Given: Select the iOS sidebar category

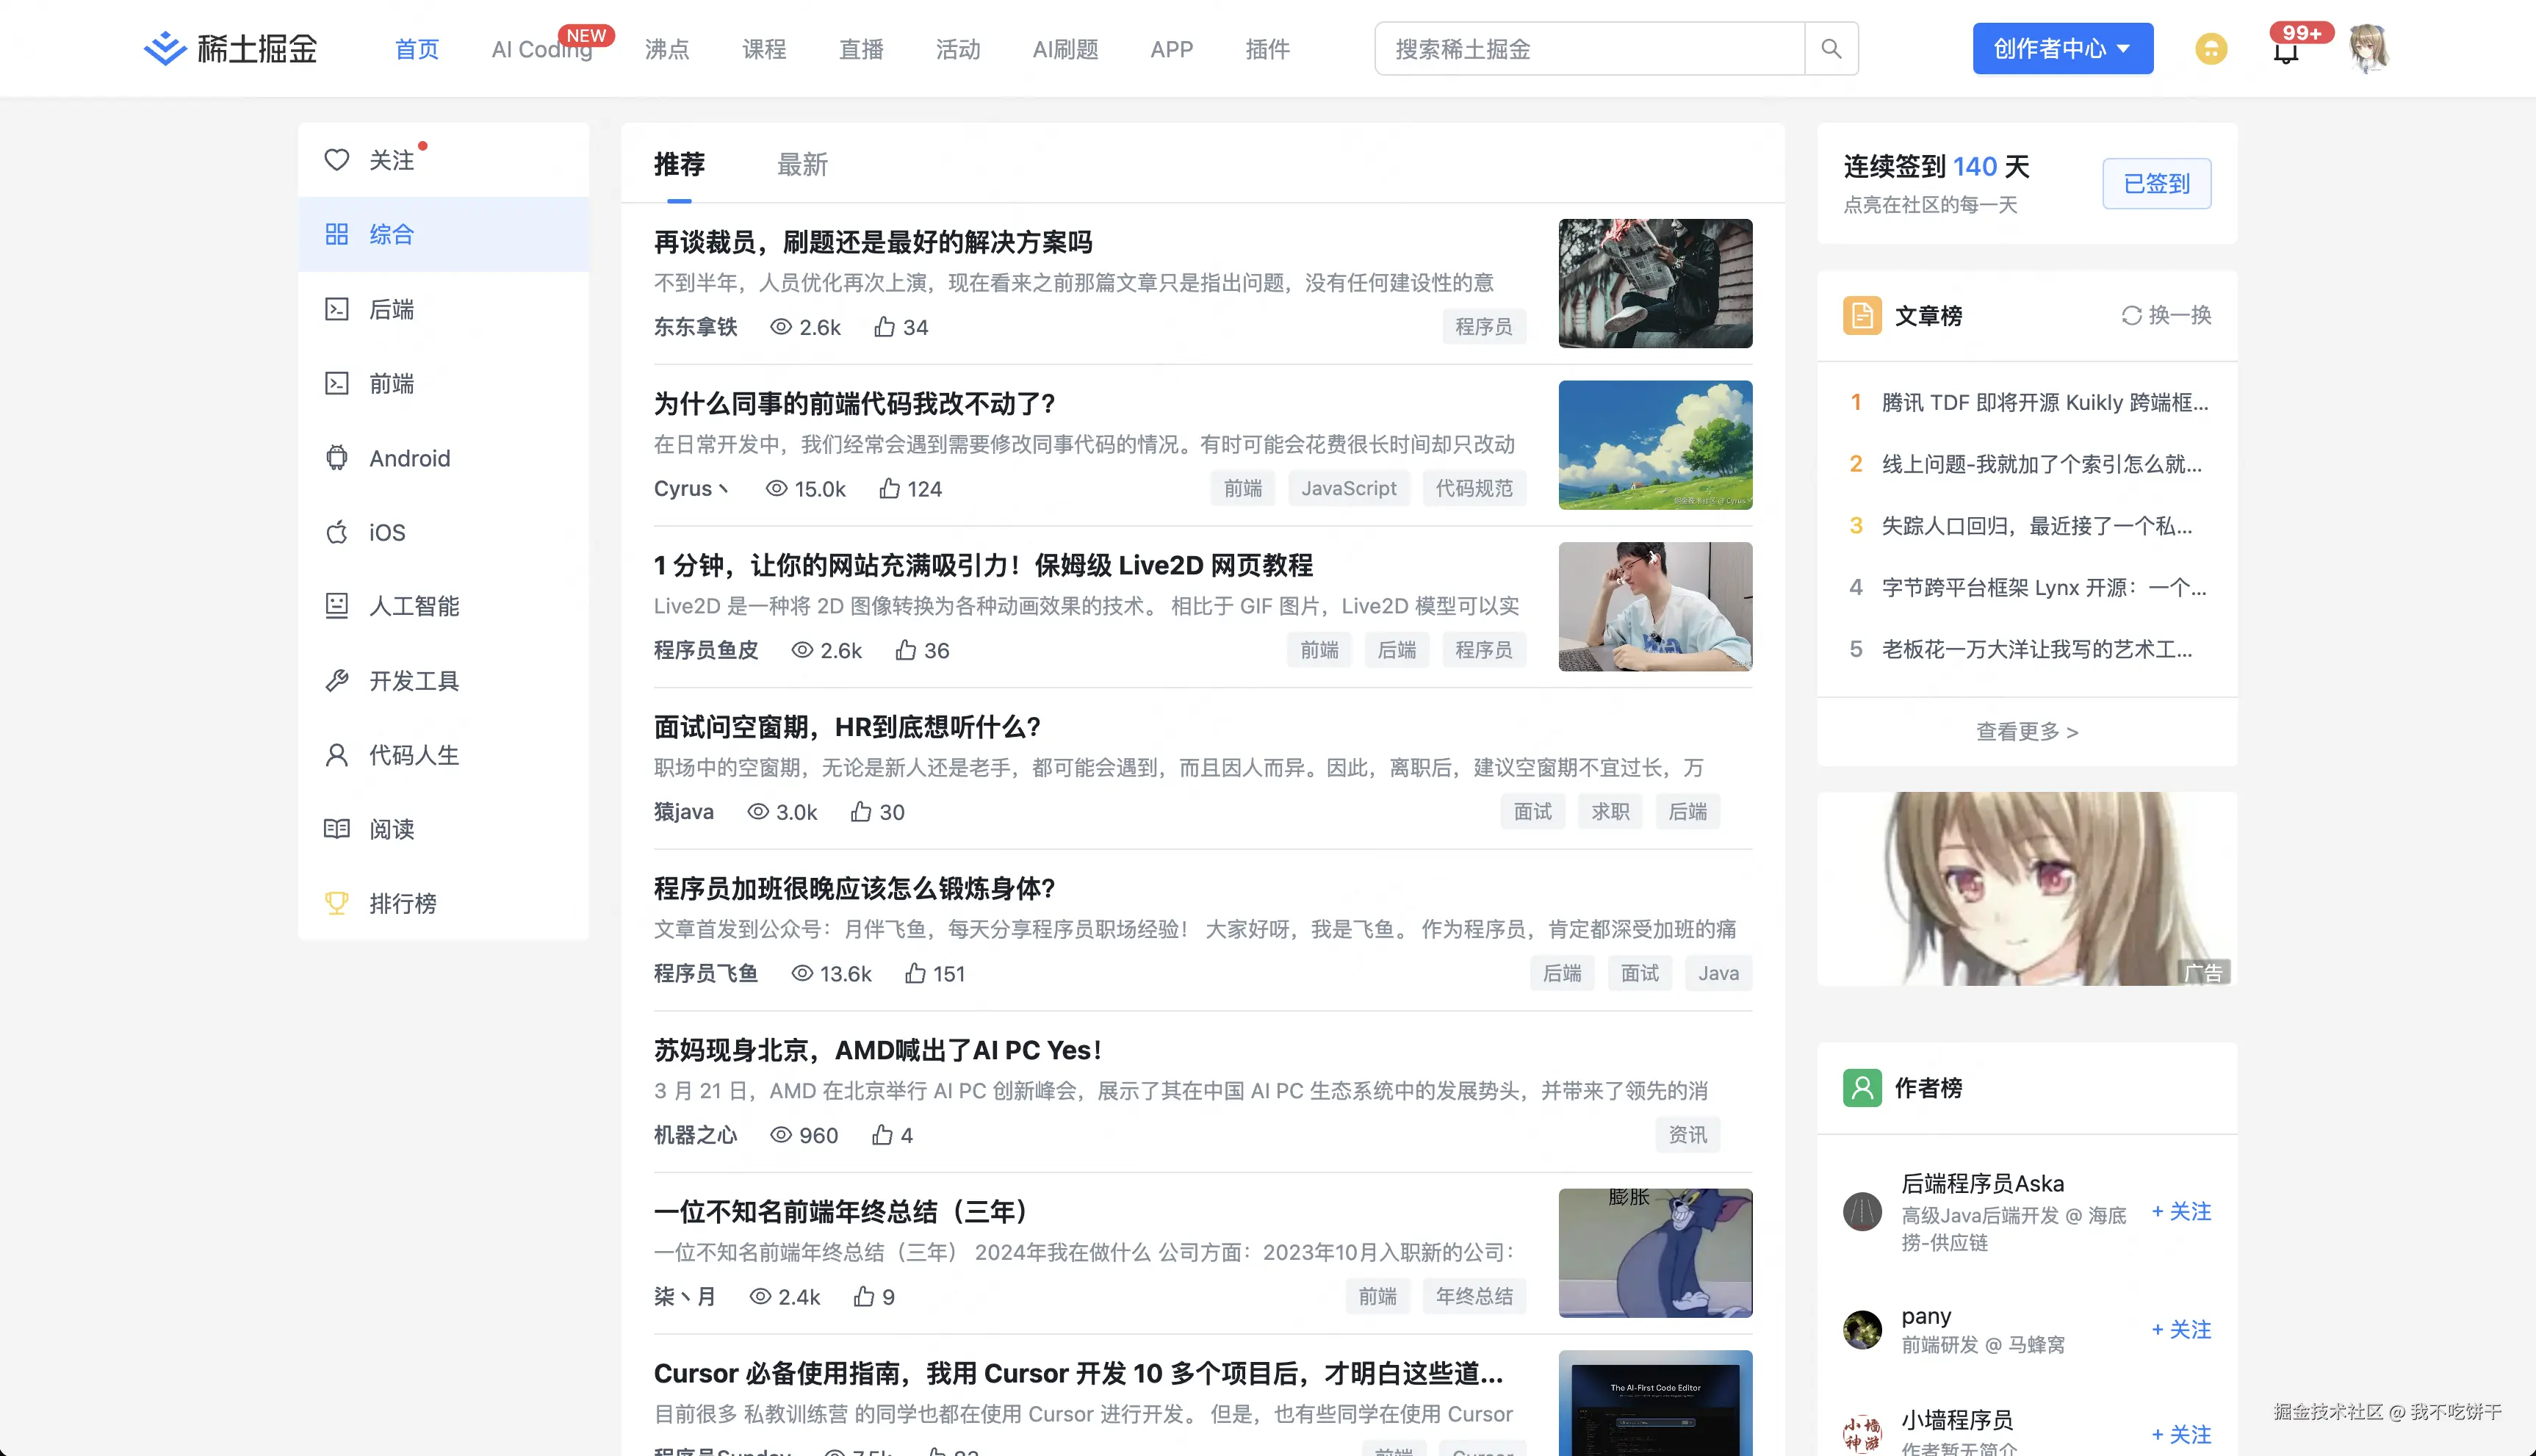Looking at the screenshot, I should click(x=386, y=532).
